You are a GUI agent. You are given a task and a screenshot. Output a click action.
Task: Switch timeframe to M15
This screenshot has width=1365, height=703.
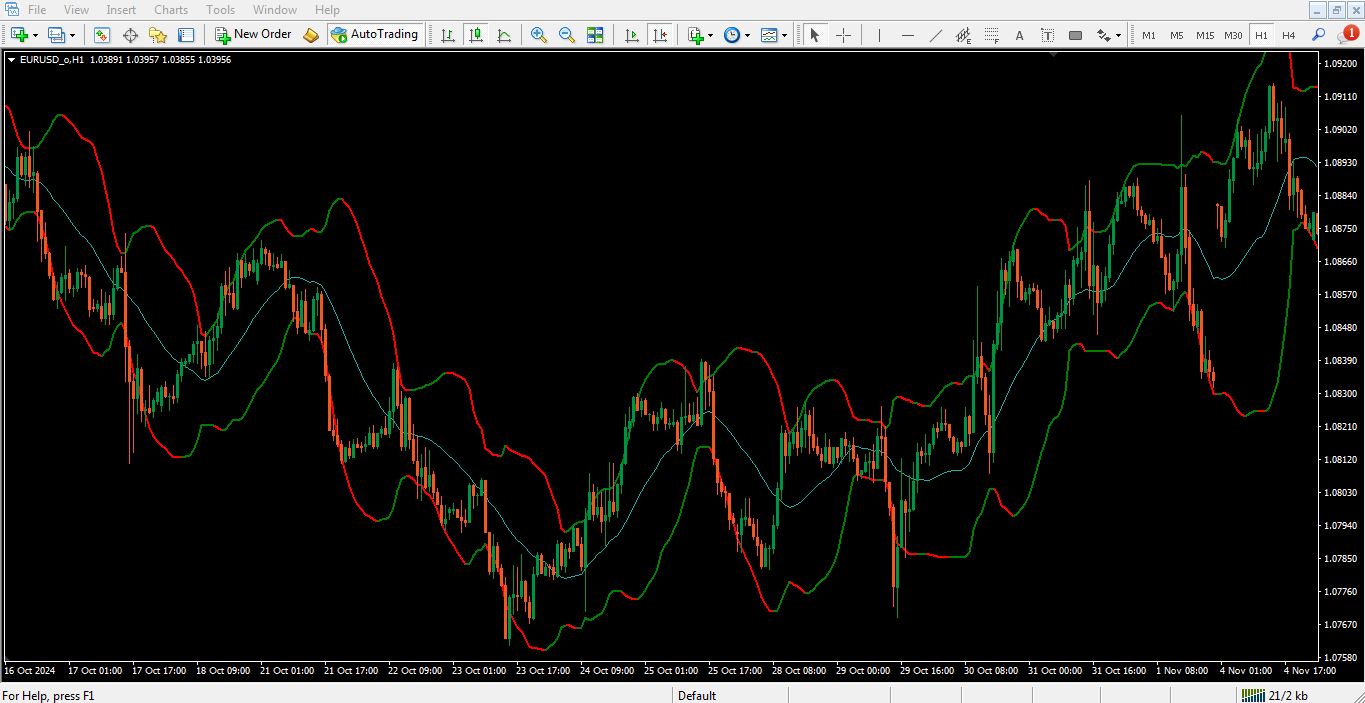[1205, 35]
